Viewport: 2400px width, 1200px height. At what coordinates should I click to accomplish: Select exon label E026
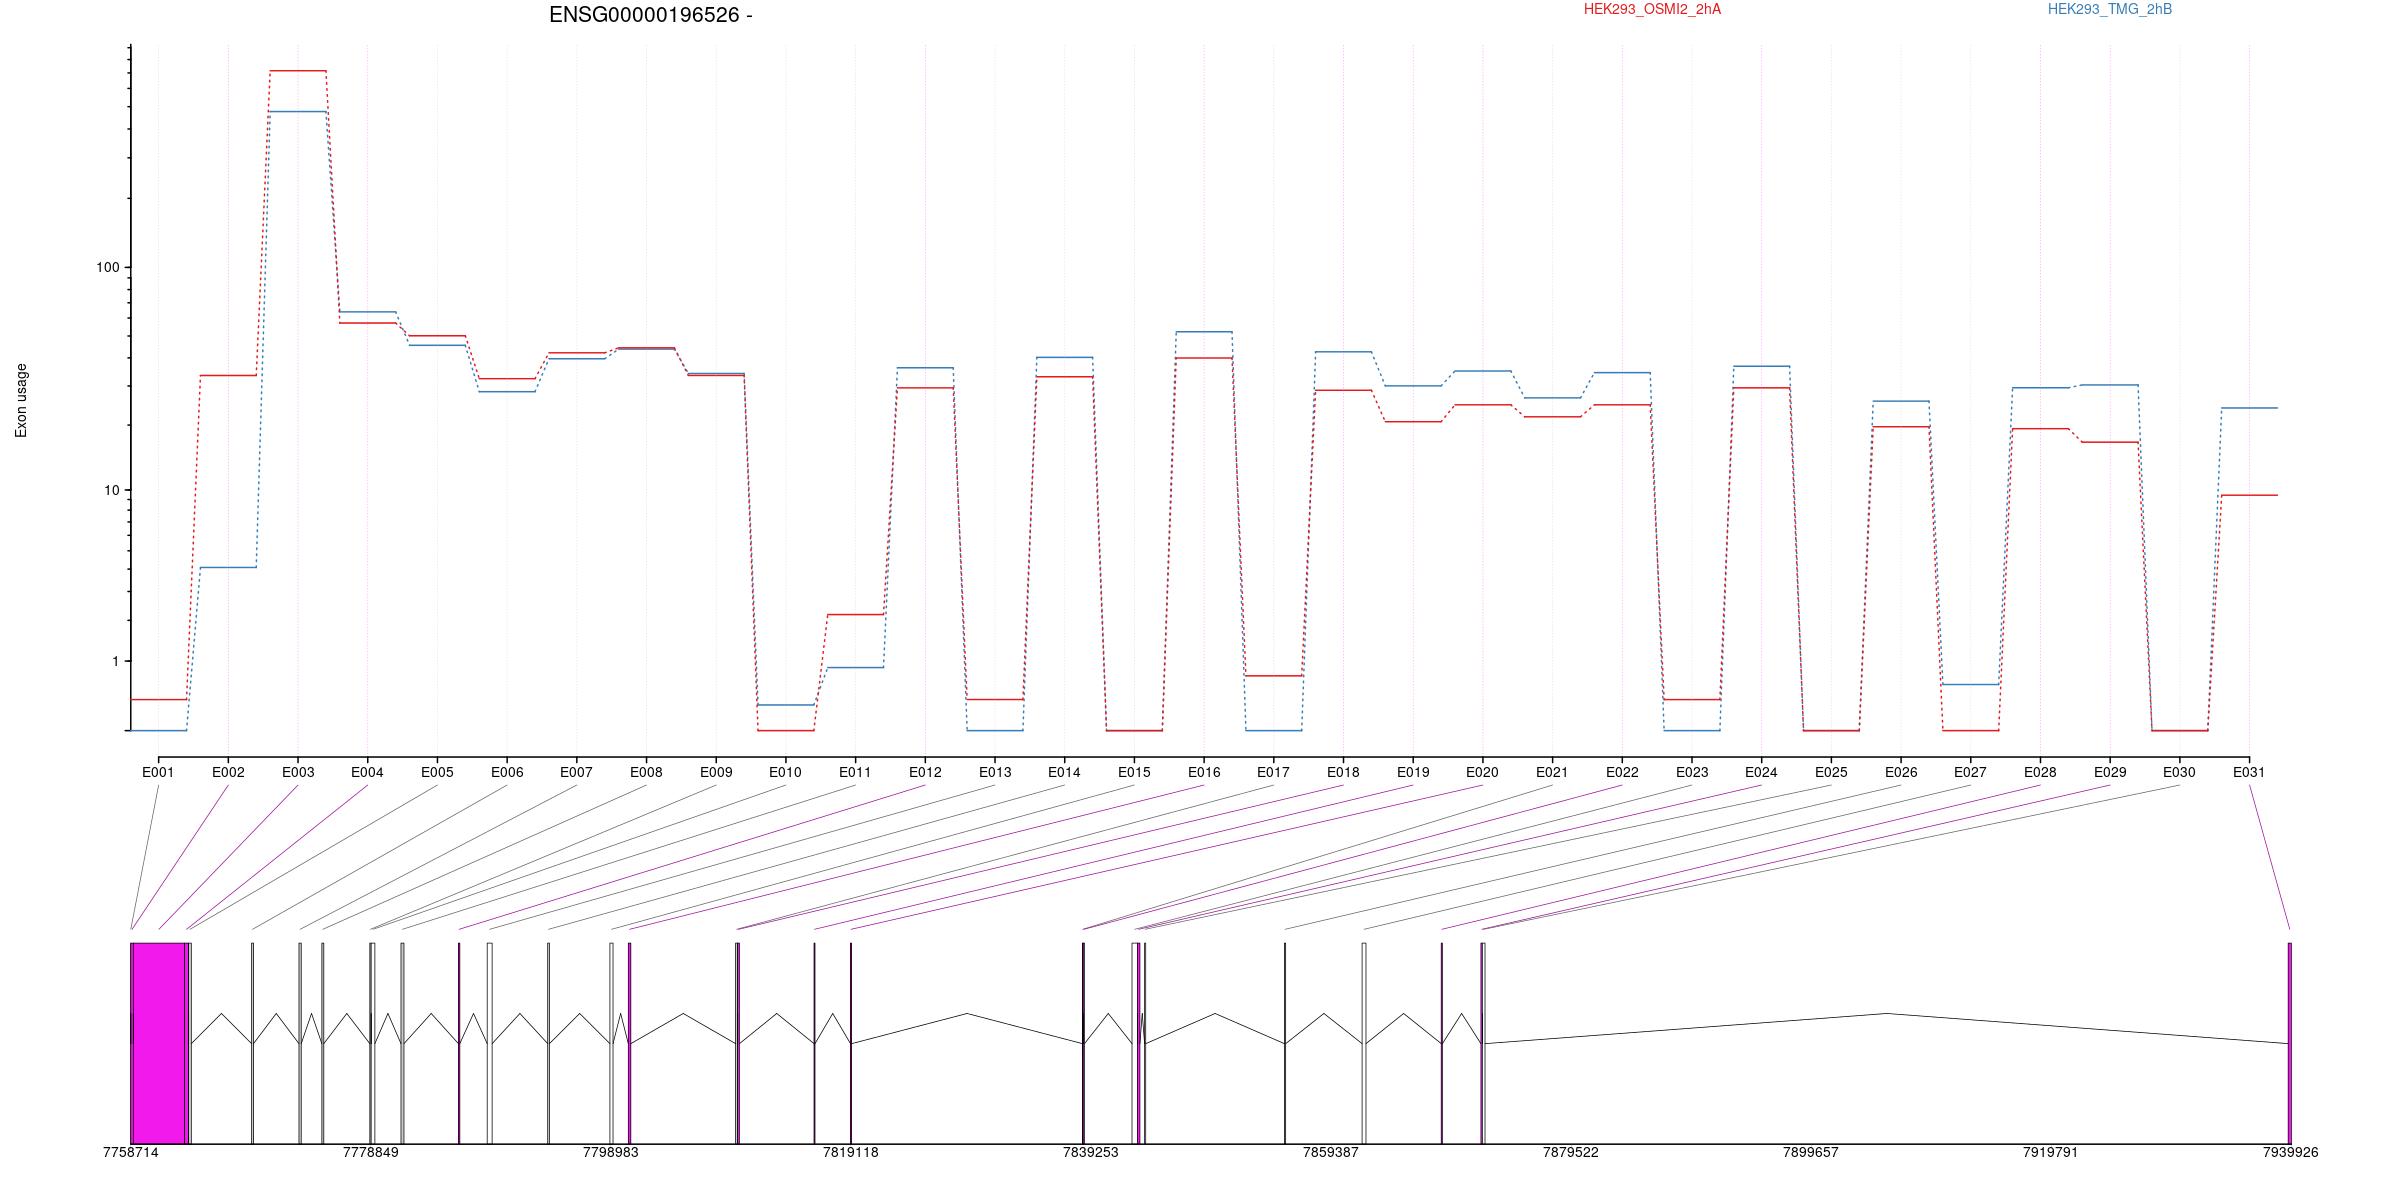click(x=1901, y=772)
